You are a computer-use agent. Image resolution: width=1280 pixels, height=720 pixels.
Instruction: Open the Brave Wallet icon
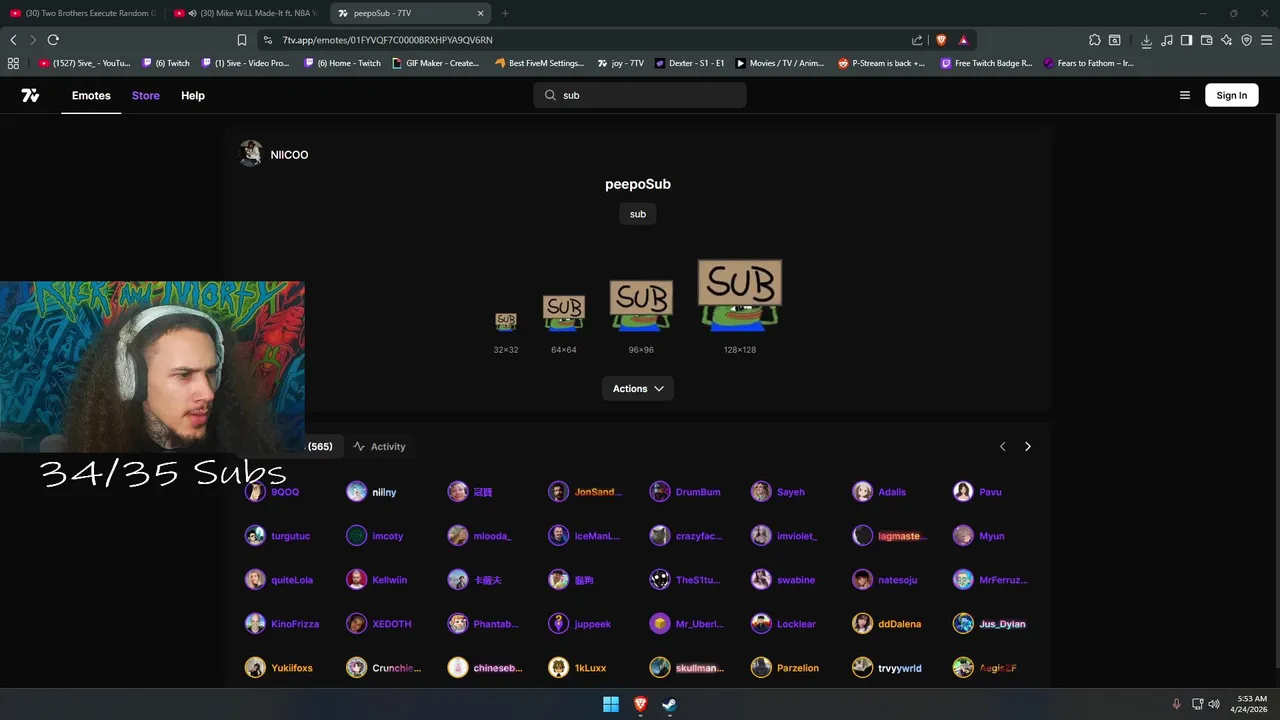(1206, 40)
